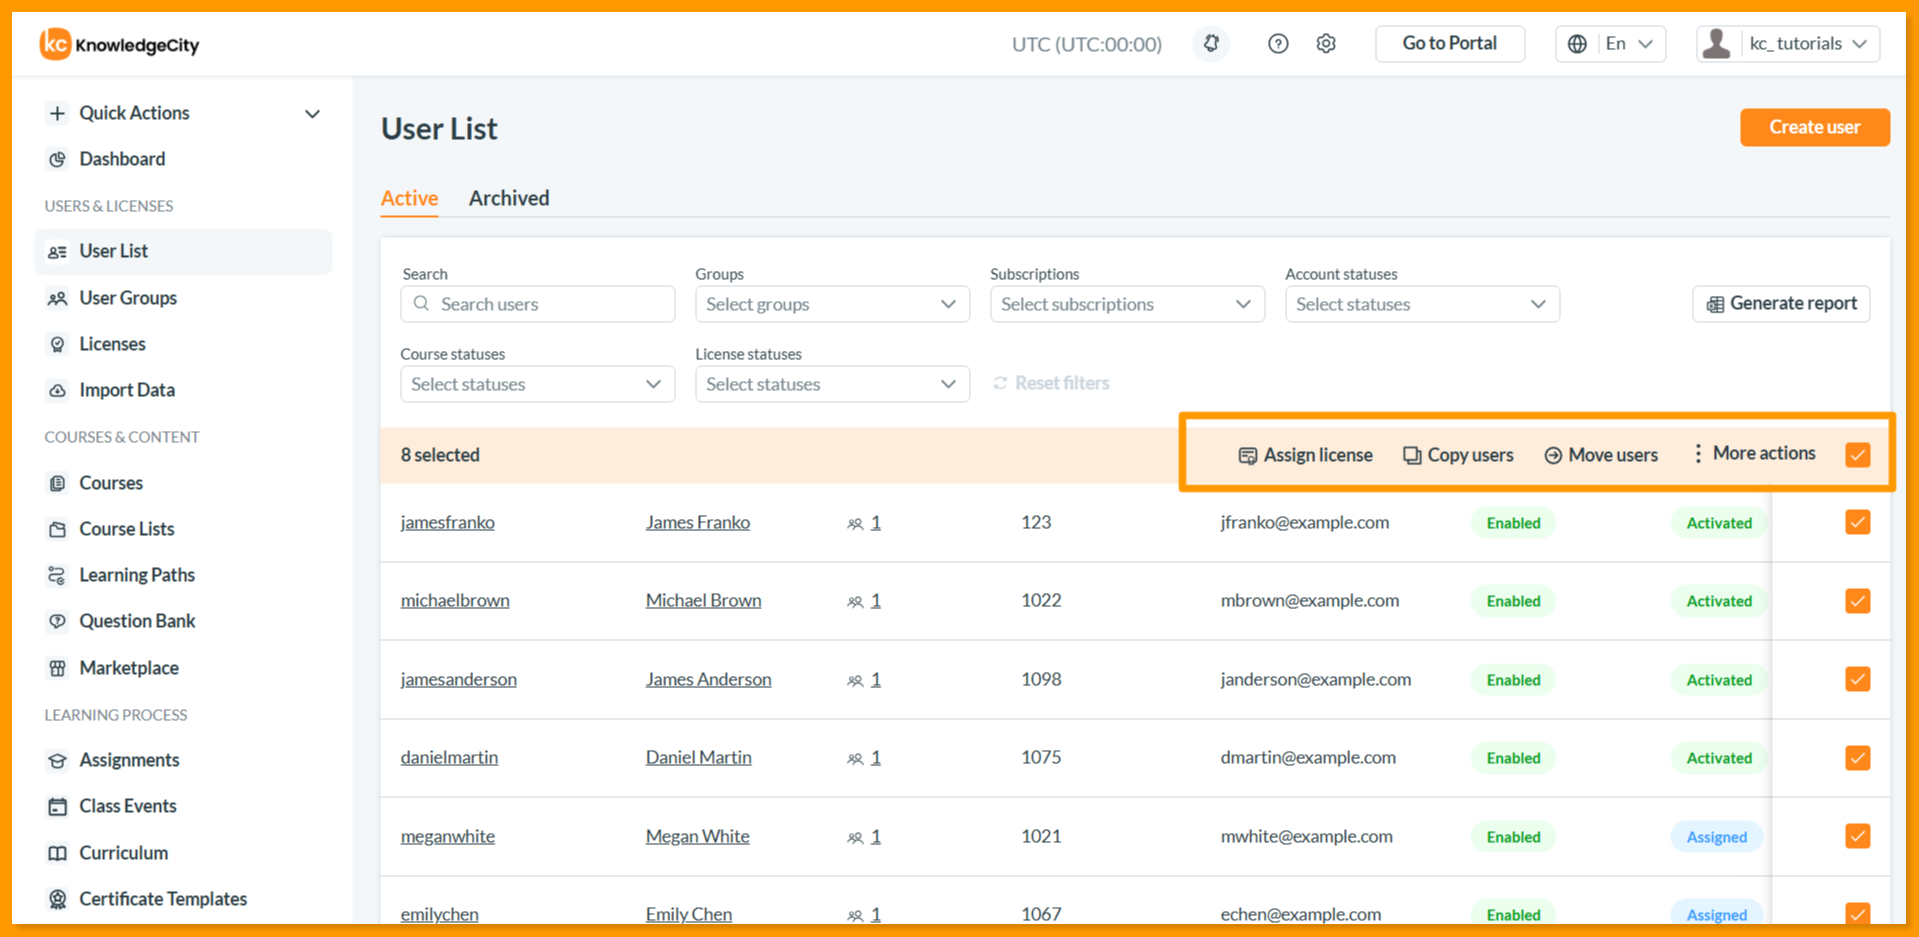The image size is (1919, 937).
Task: Click the Courses sidebar icon
Action: click(x=58, y=483)
